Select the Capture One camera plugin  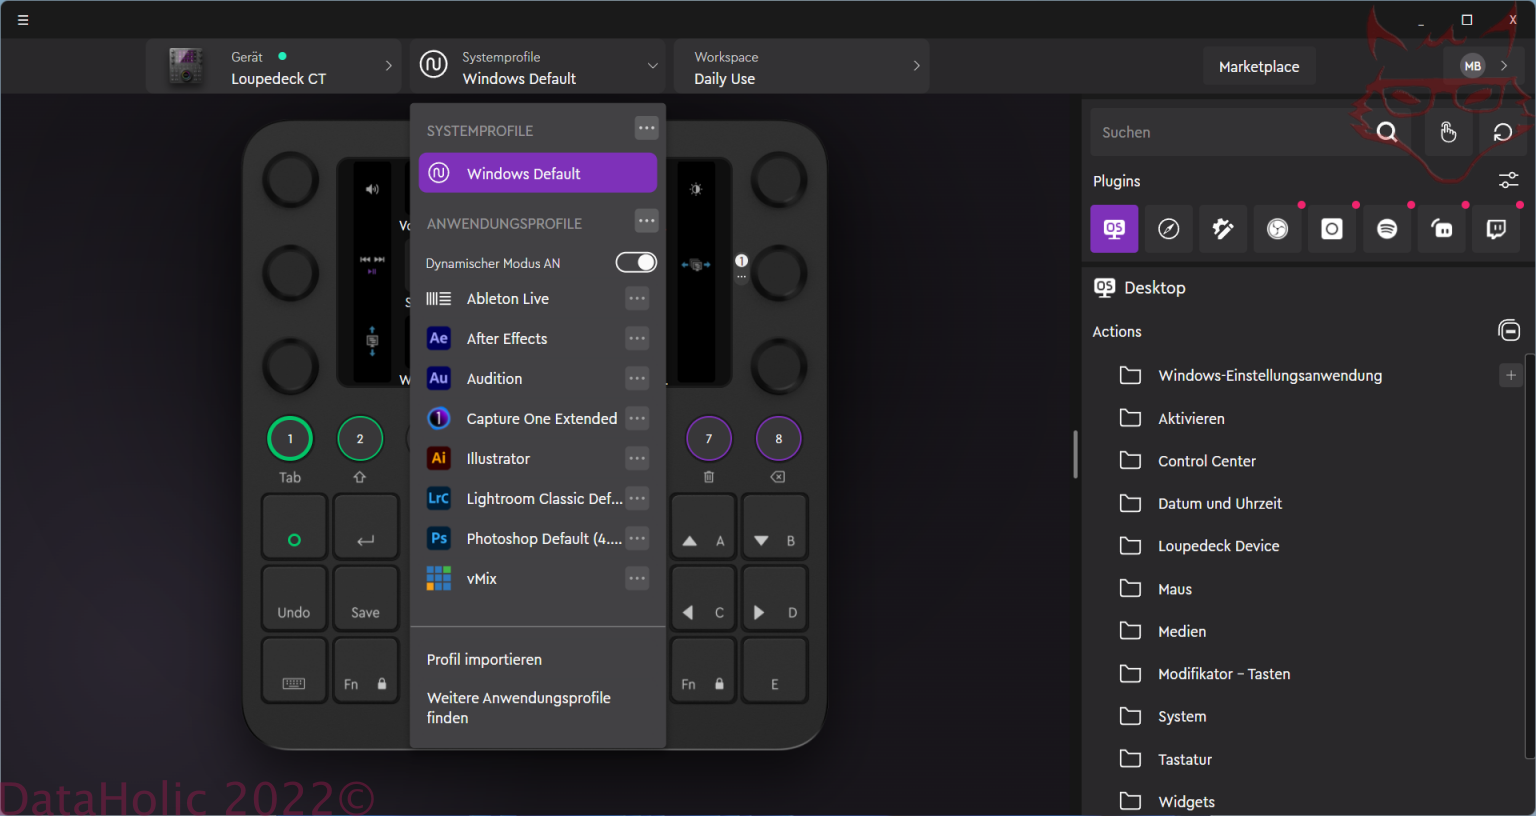[1332, 229]
